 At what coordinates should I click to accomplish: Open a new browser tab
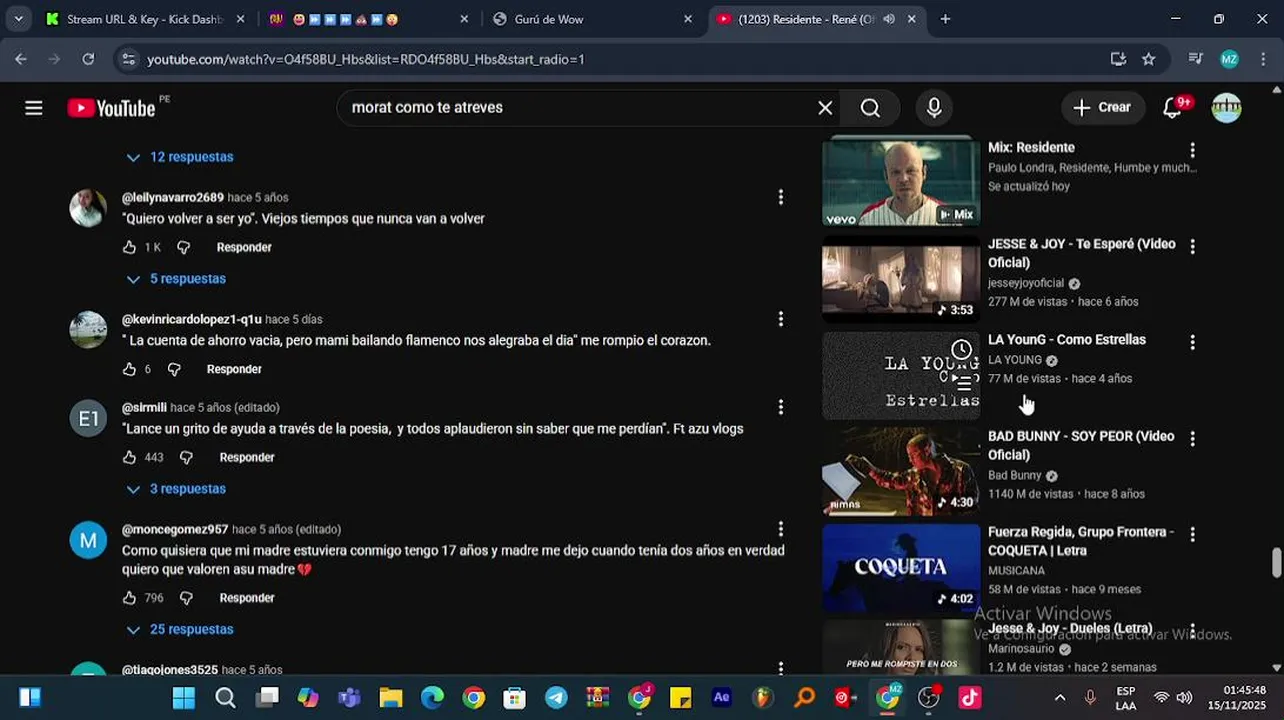(945, 19)
